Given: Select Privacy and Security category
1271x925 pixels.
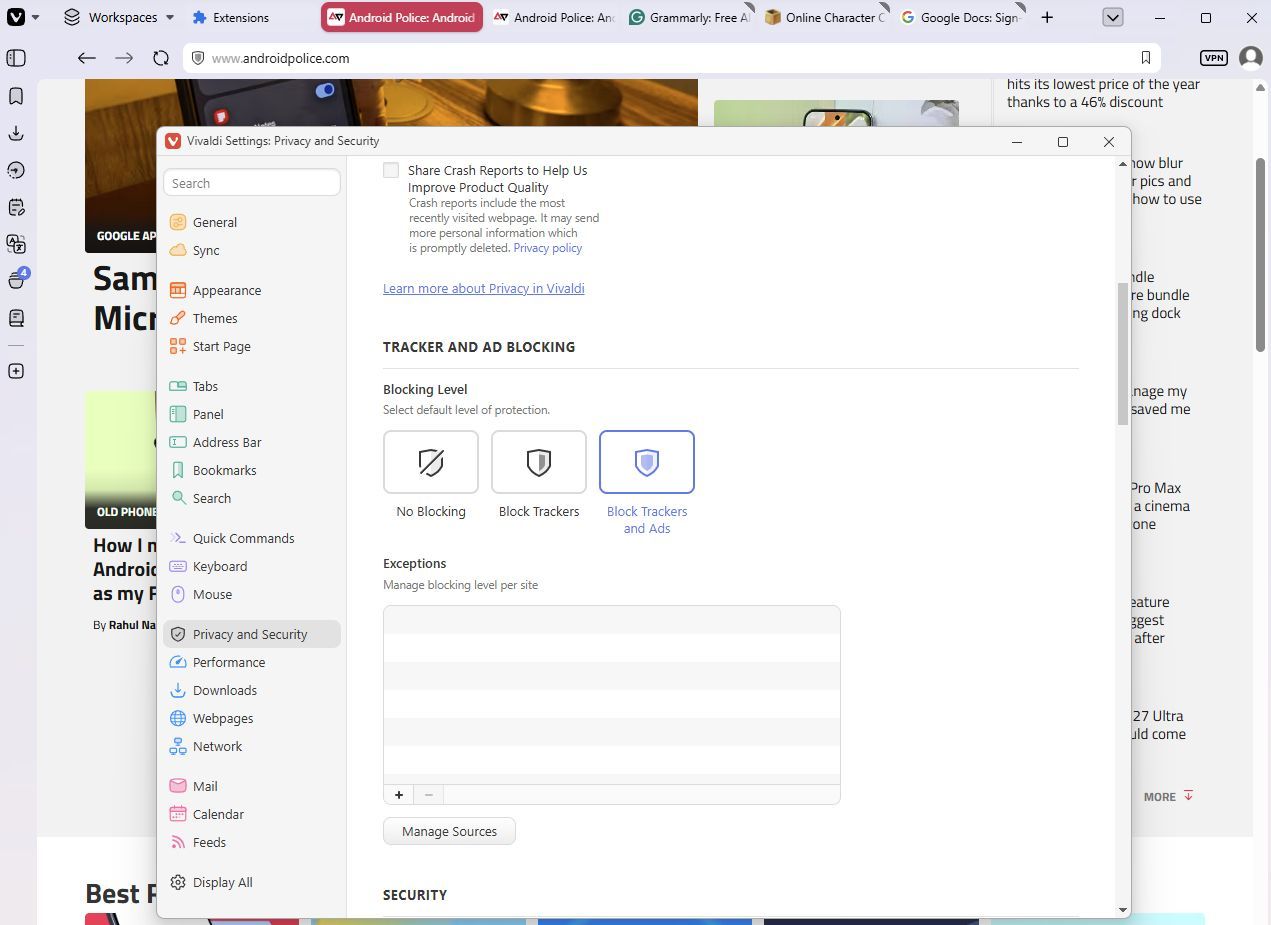Looking at the screenshot, I should click(252, 634).
